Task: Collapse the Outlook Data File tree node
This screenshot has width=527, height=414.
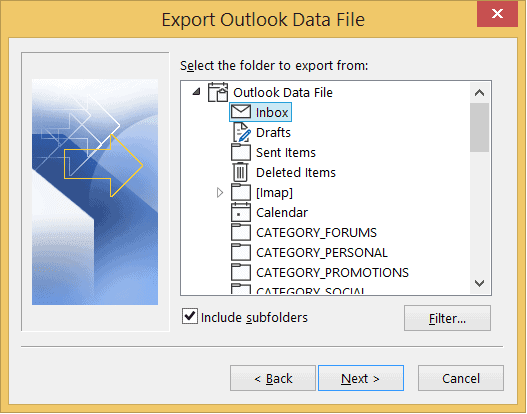Action: click(197, 91)
